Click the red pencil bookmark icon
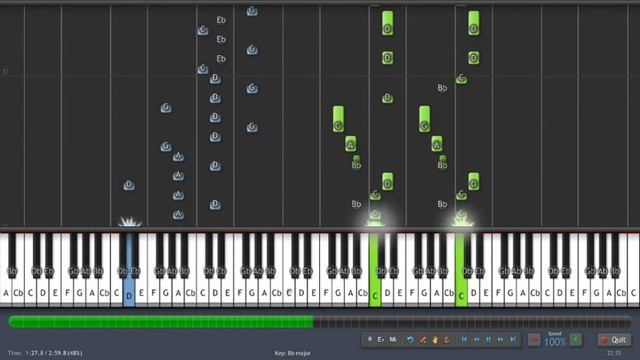Screen dimensions: 640x360 [423, 340]
